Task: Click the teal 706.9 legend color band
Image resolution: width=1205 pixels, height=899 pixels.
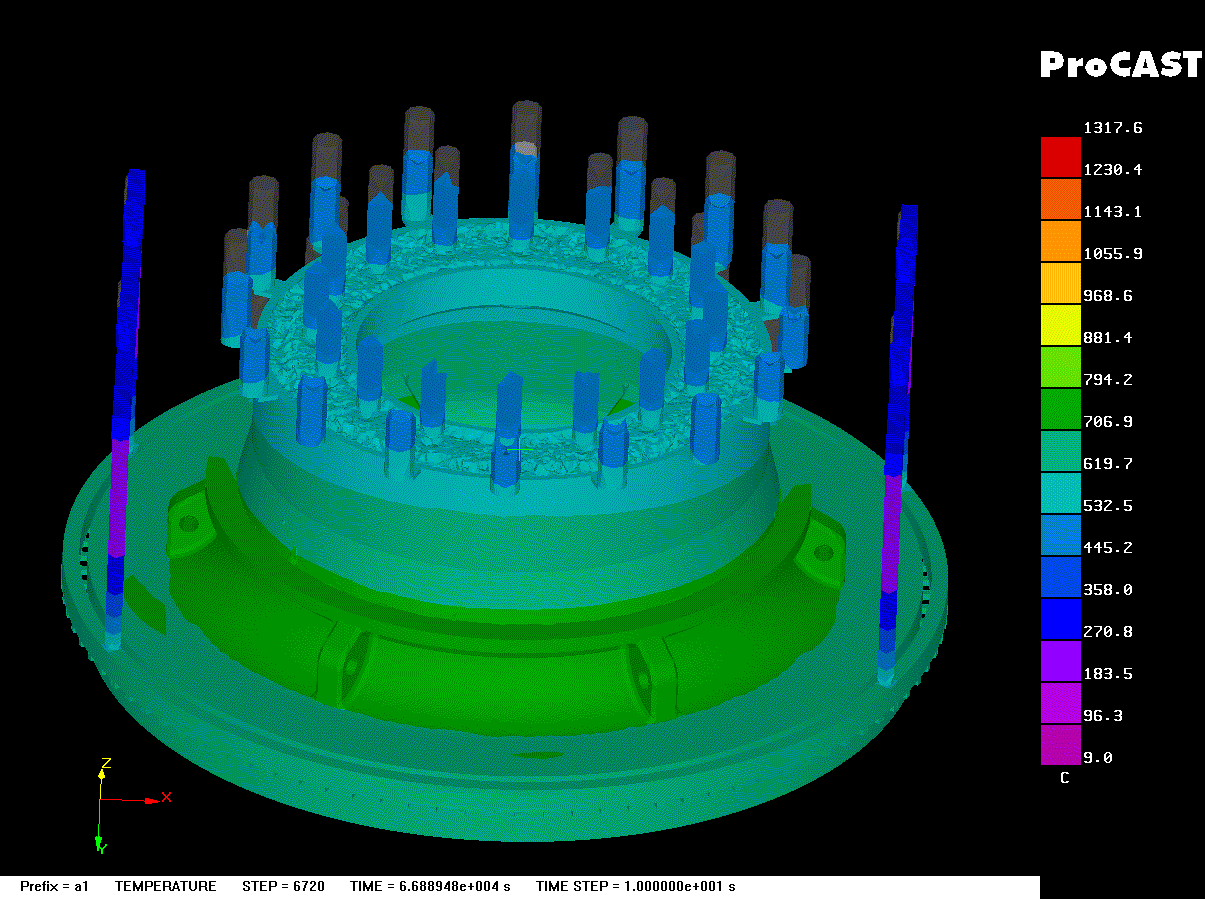Action: point(1060,451)
